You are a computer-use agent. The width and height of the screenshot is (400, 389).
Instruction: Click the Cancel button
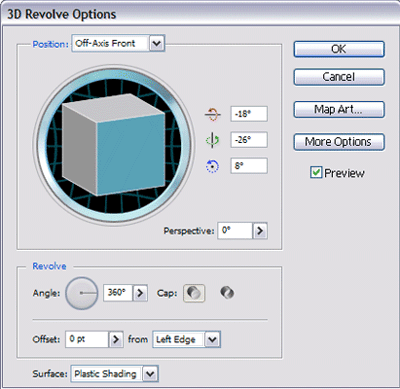click(x=339, y=77)
